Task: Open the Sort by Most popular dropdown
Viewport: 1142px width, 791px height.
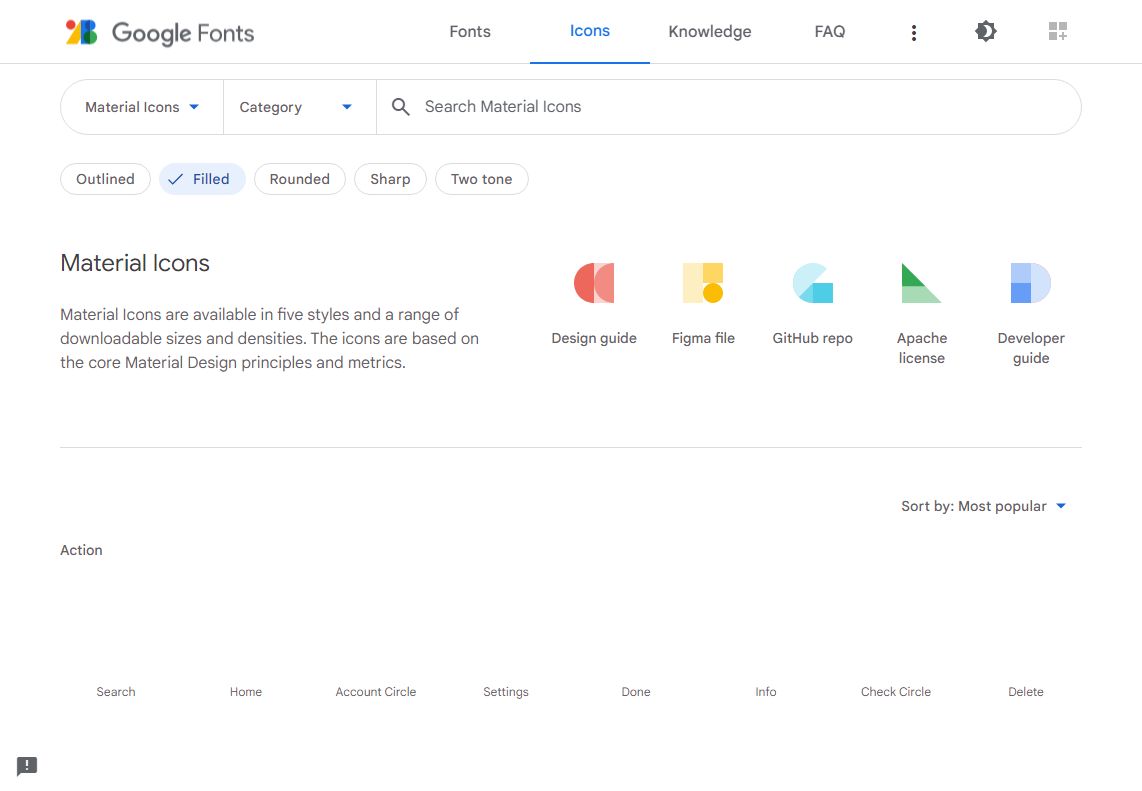Action: click(984, 506)
